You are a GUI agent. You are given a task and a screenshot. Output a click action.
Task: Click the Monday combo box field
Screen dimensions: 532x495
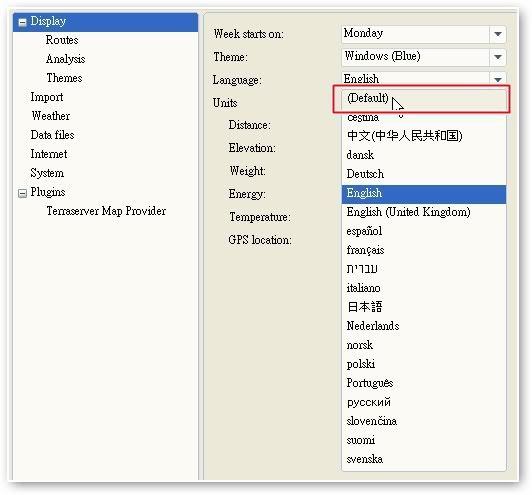415,34
